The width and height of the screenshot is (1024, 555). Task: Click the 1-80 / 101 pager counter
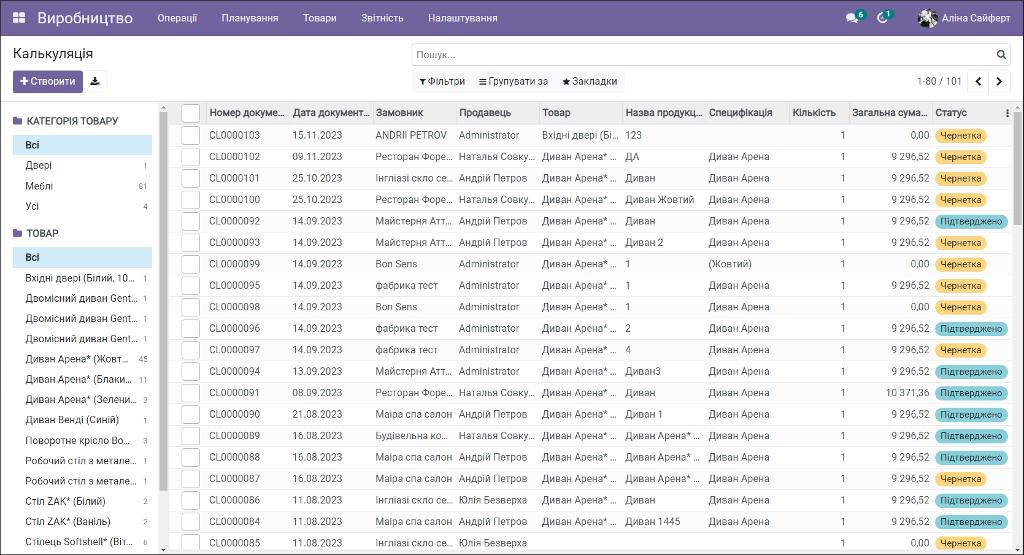click(939, 82)
